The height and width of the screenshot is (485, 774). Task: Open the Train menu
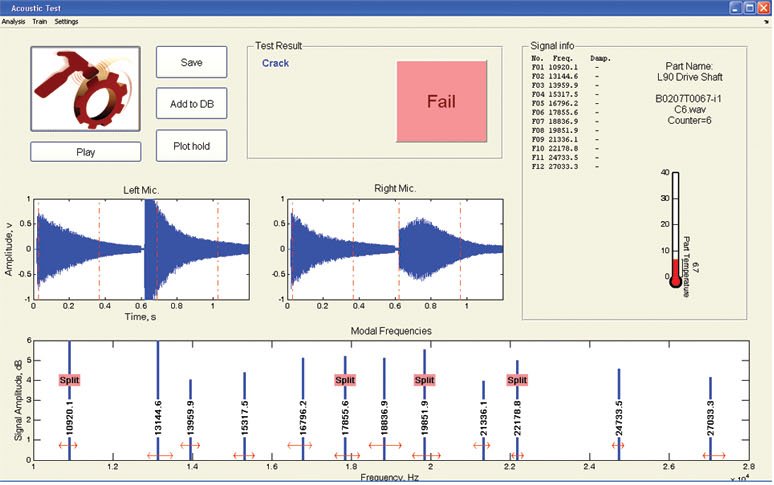(40, 21)
